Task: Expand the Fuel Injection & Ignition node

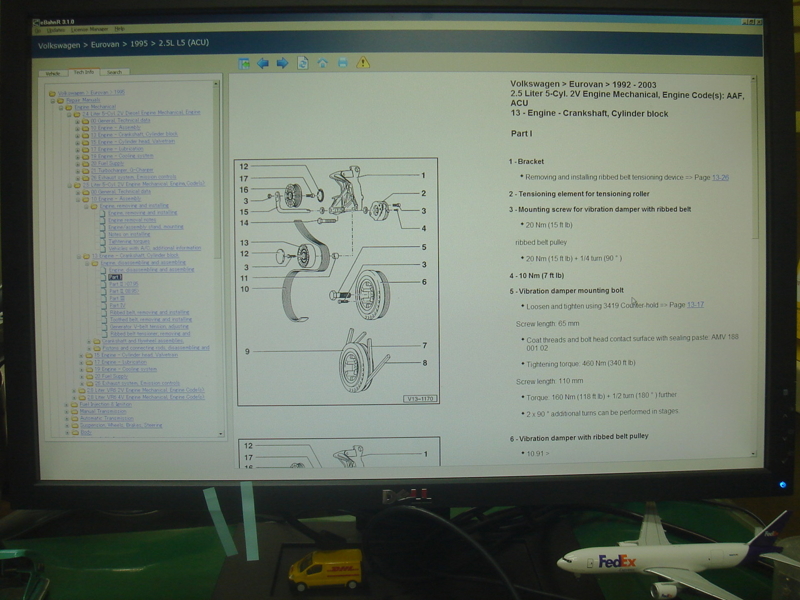Action: tap(67, 405)
